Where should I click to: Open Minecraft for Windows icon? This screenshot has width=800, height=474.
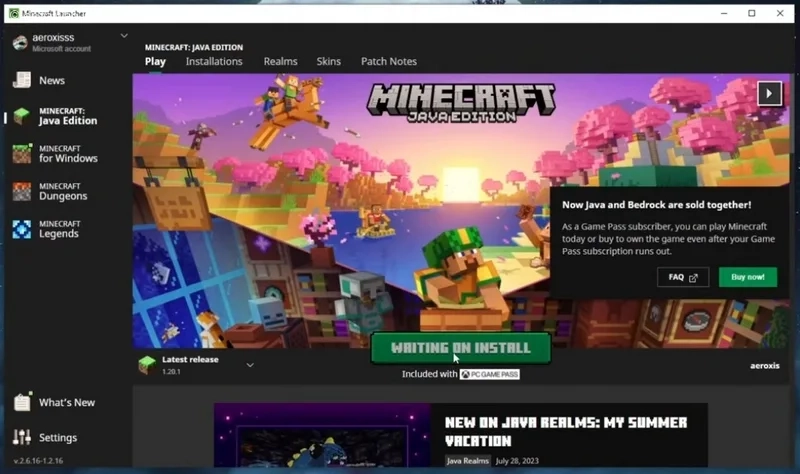21,154
